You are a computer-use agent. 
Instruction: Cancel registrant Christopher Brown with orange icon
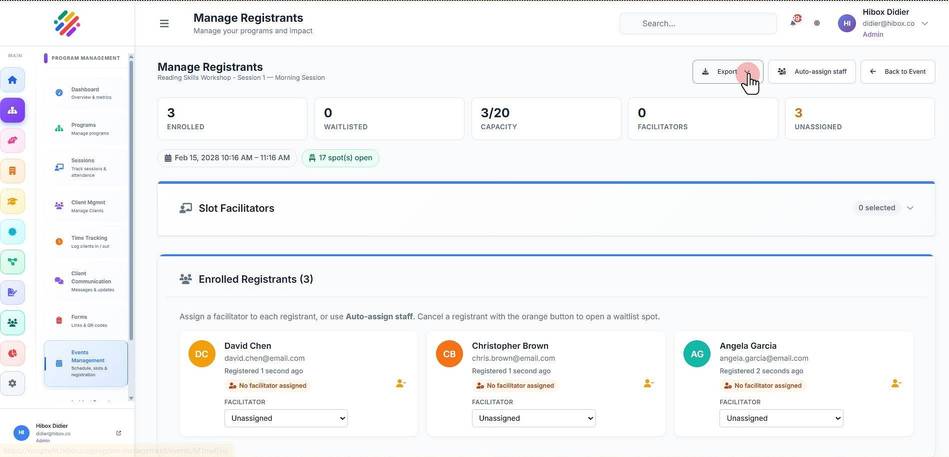tap(648, 383)
